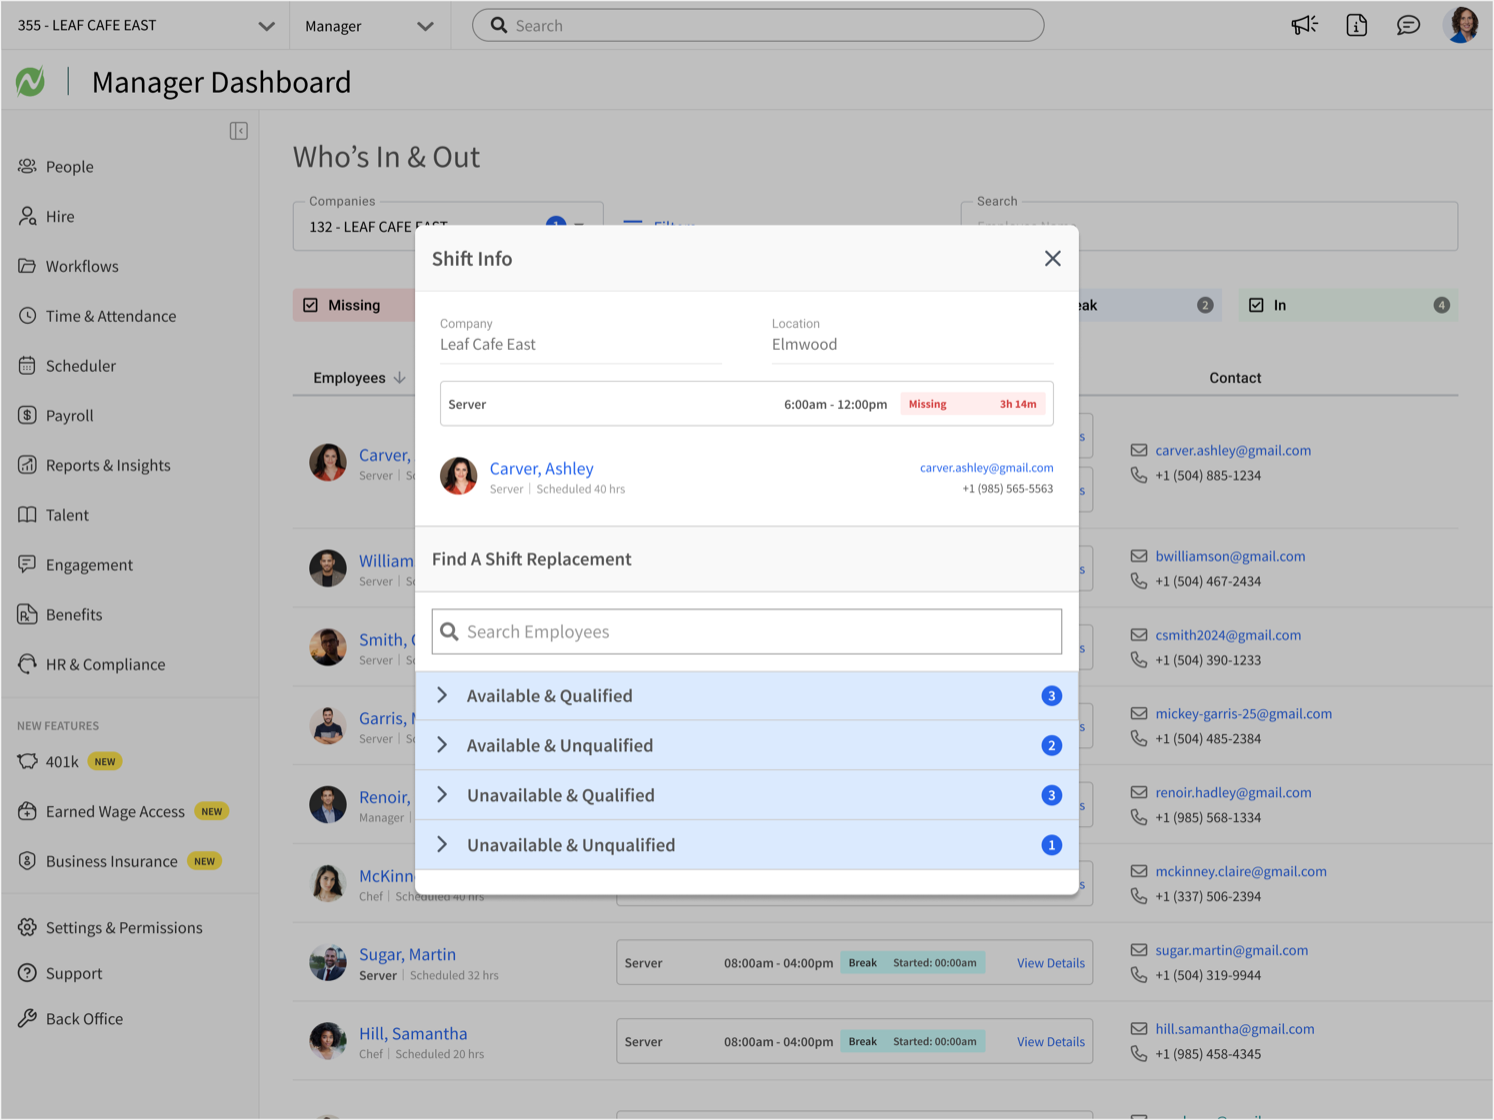Open the Companies dropdown

448,226
